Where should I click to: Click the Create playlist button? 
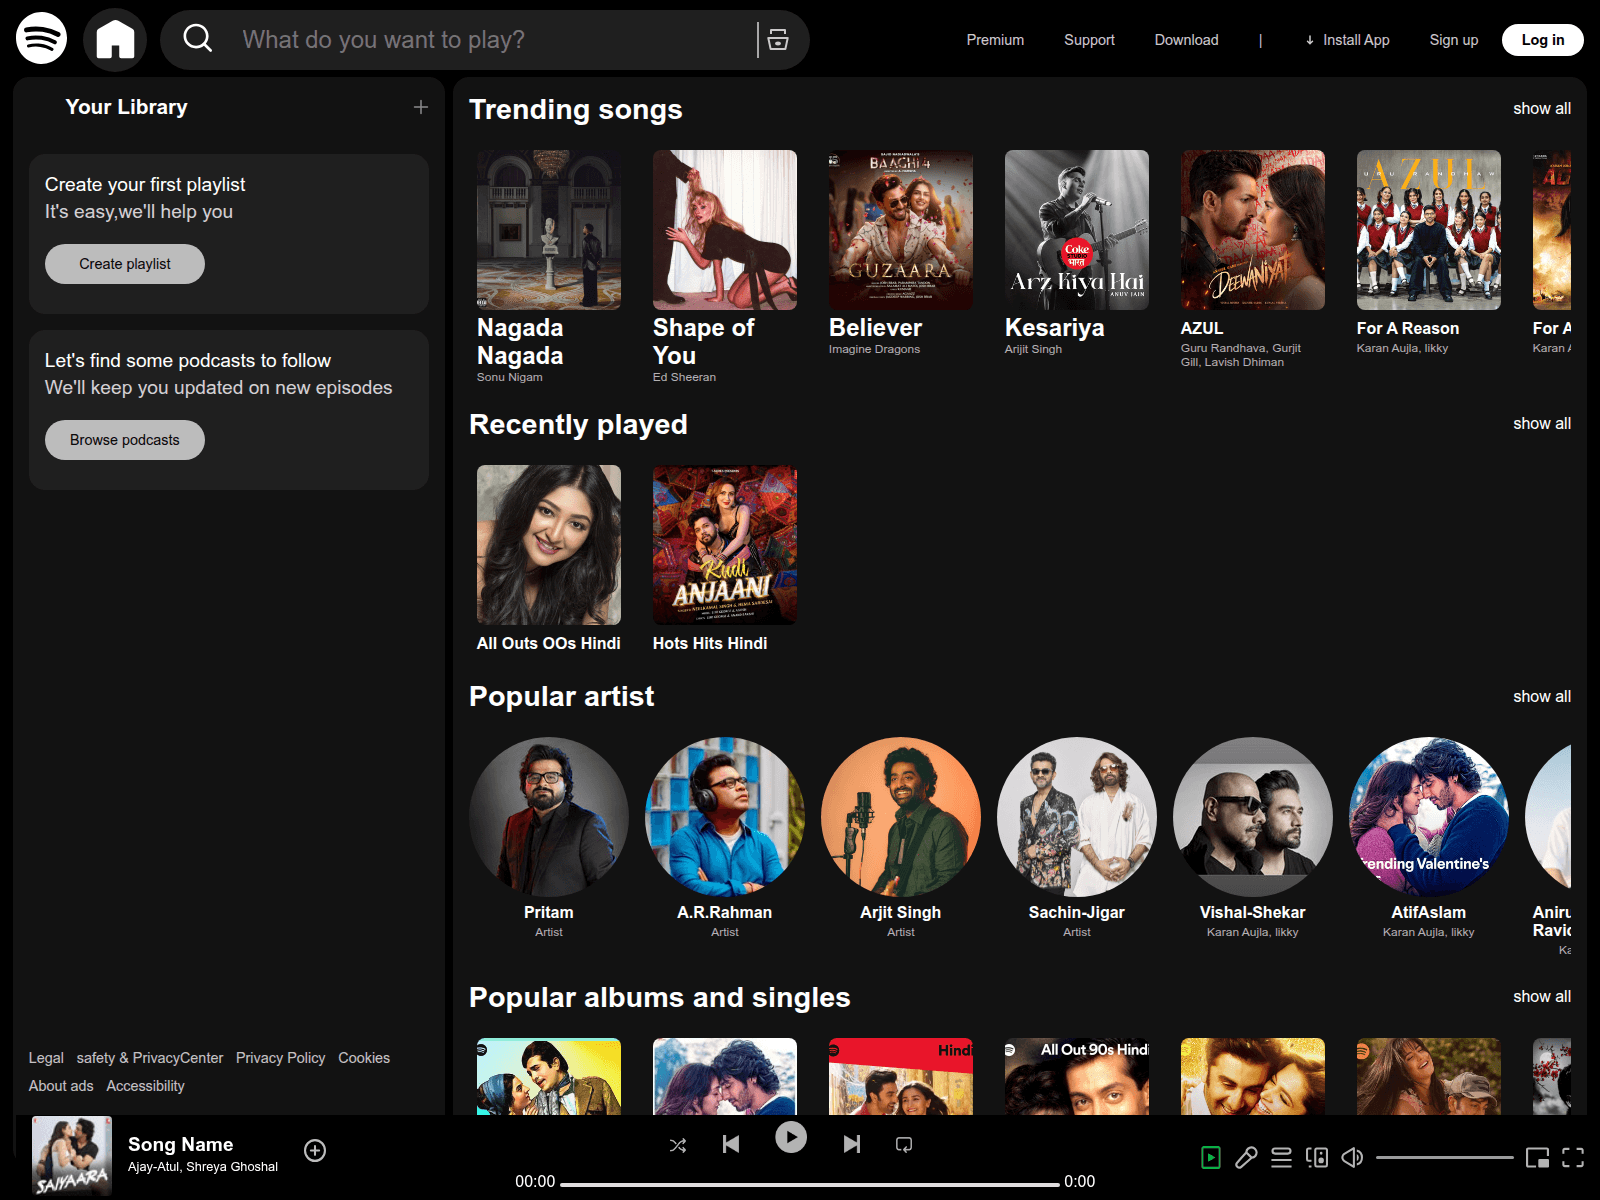(125, 264)
